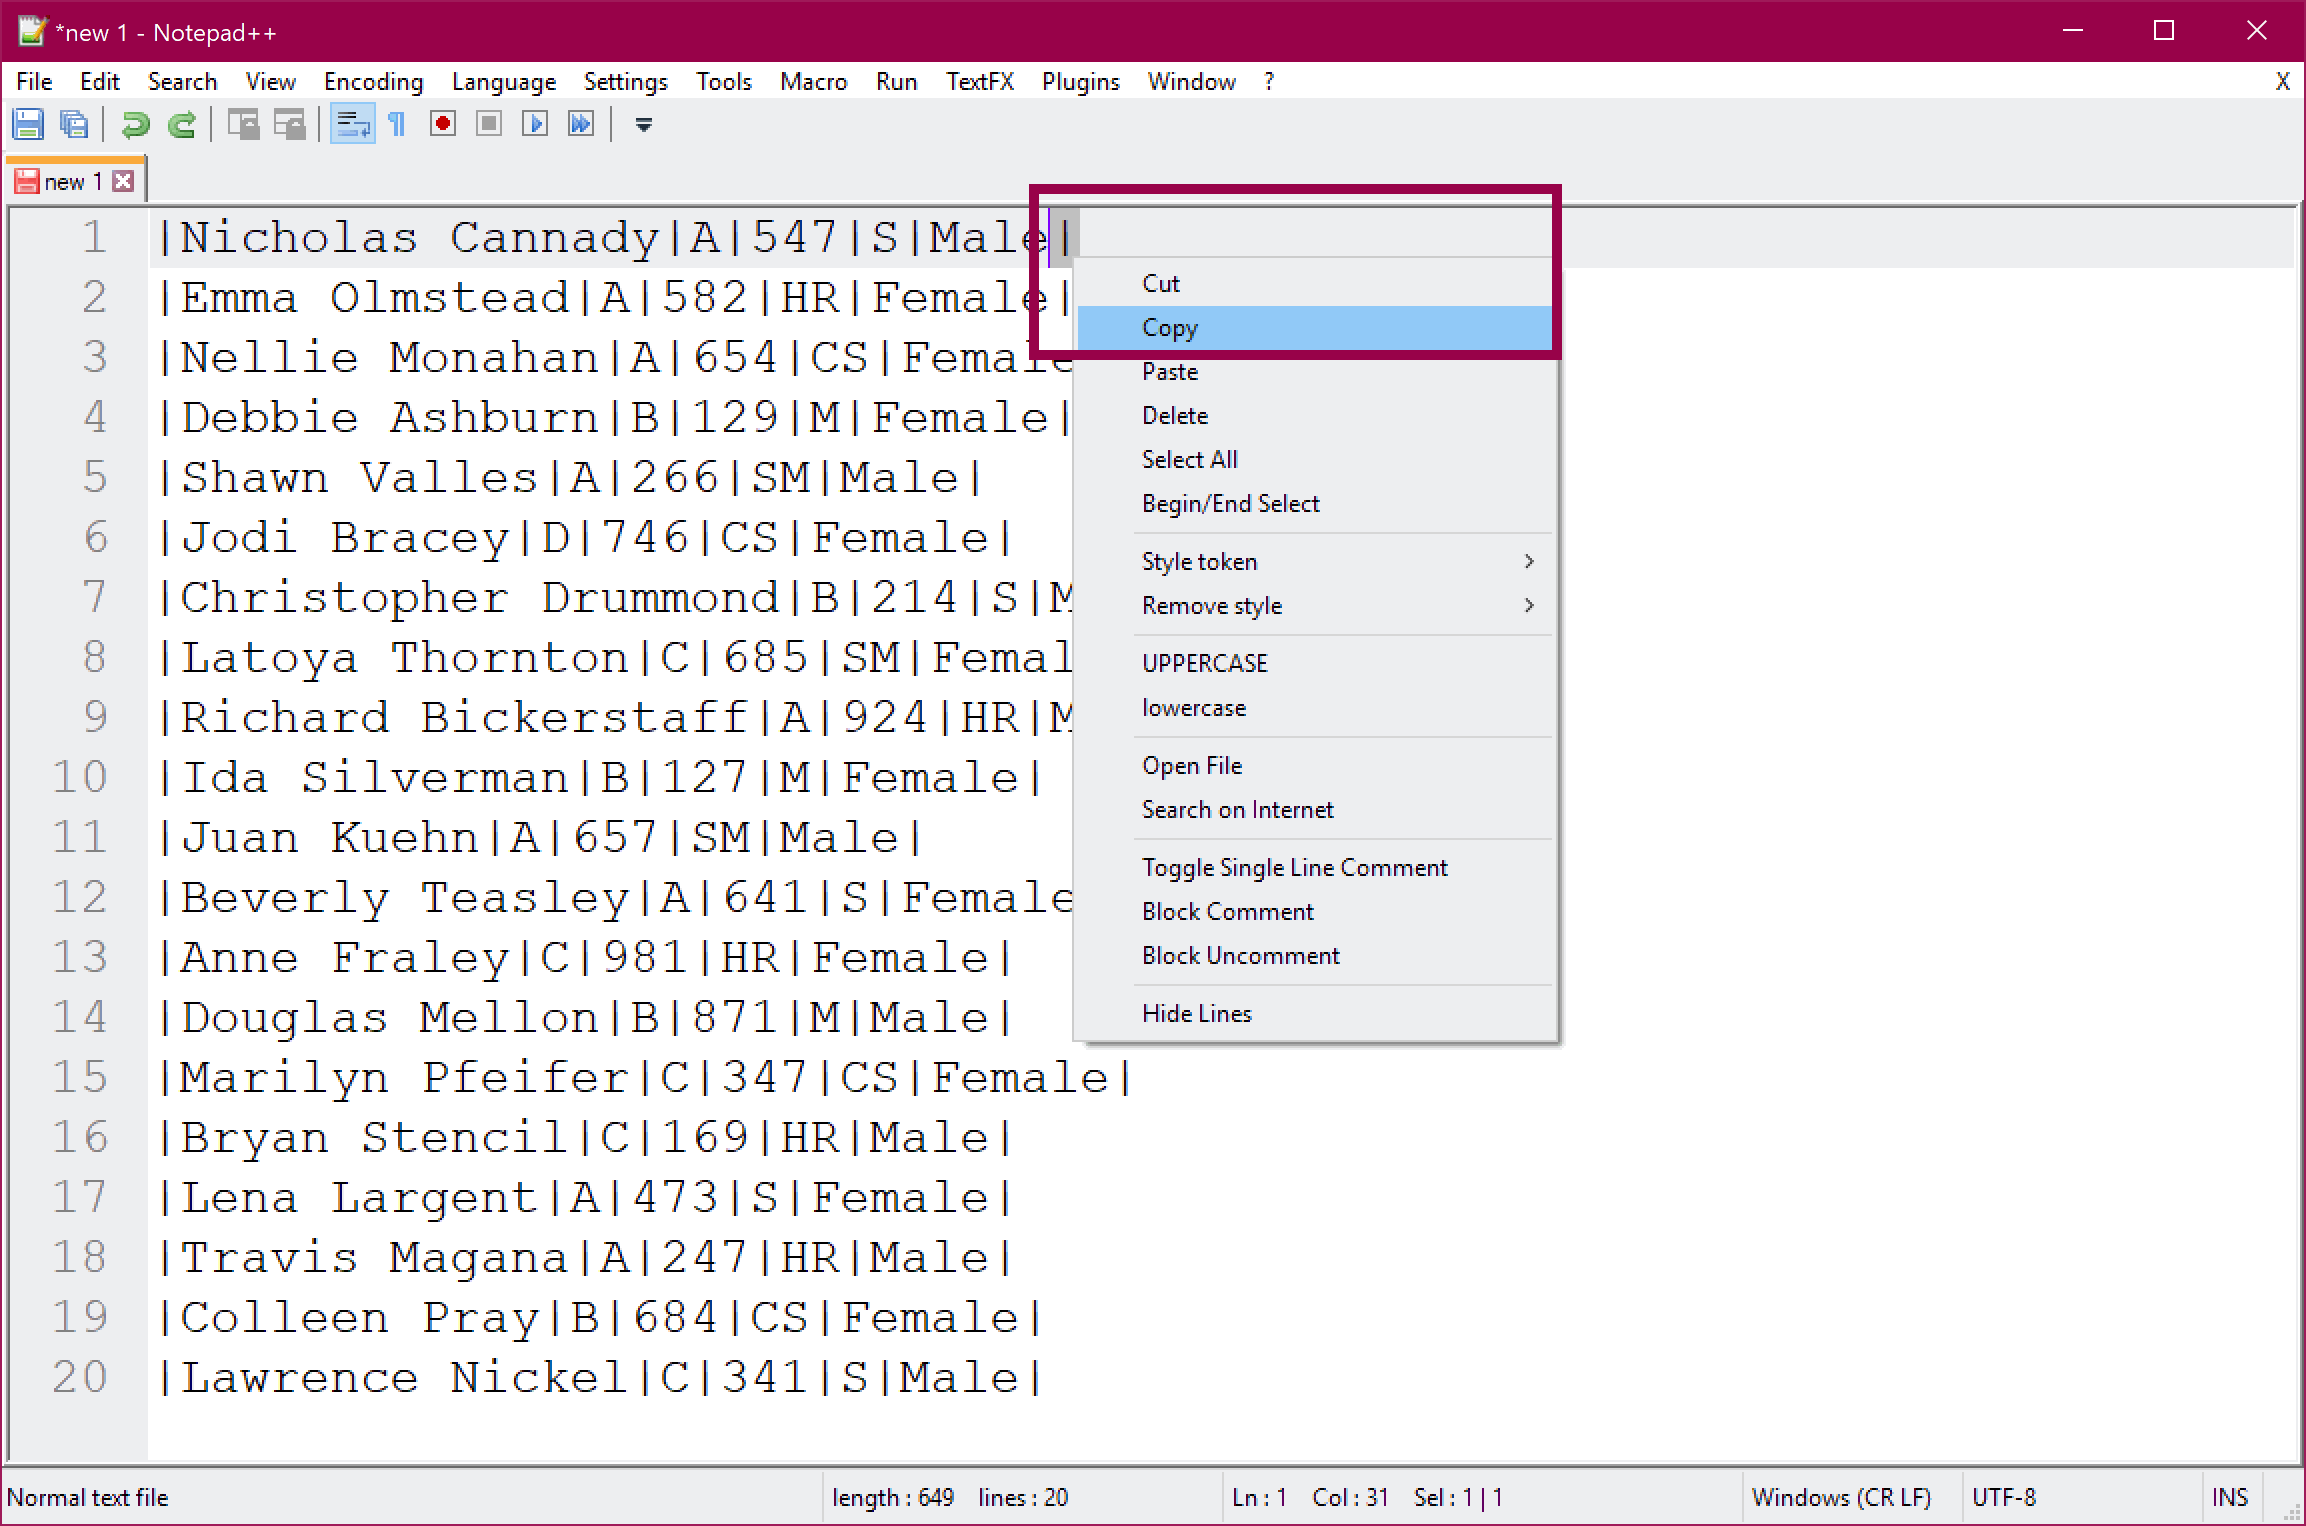The image size is (2306, 1526).
Task: Open the Encoding menu
Action: pyautogui.click(x=372, y=81)
